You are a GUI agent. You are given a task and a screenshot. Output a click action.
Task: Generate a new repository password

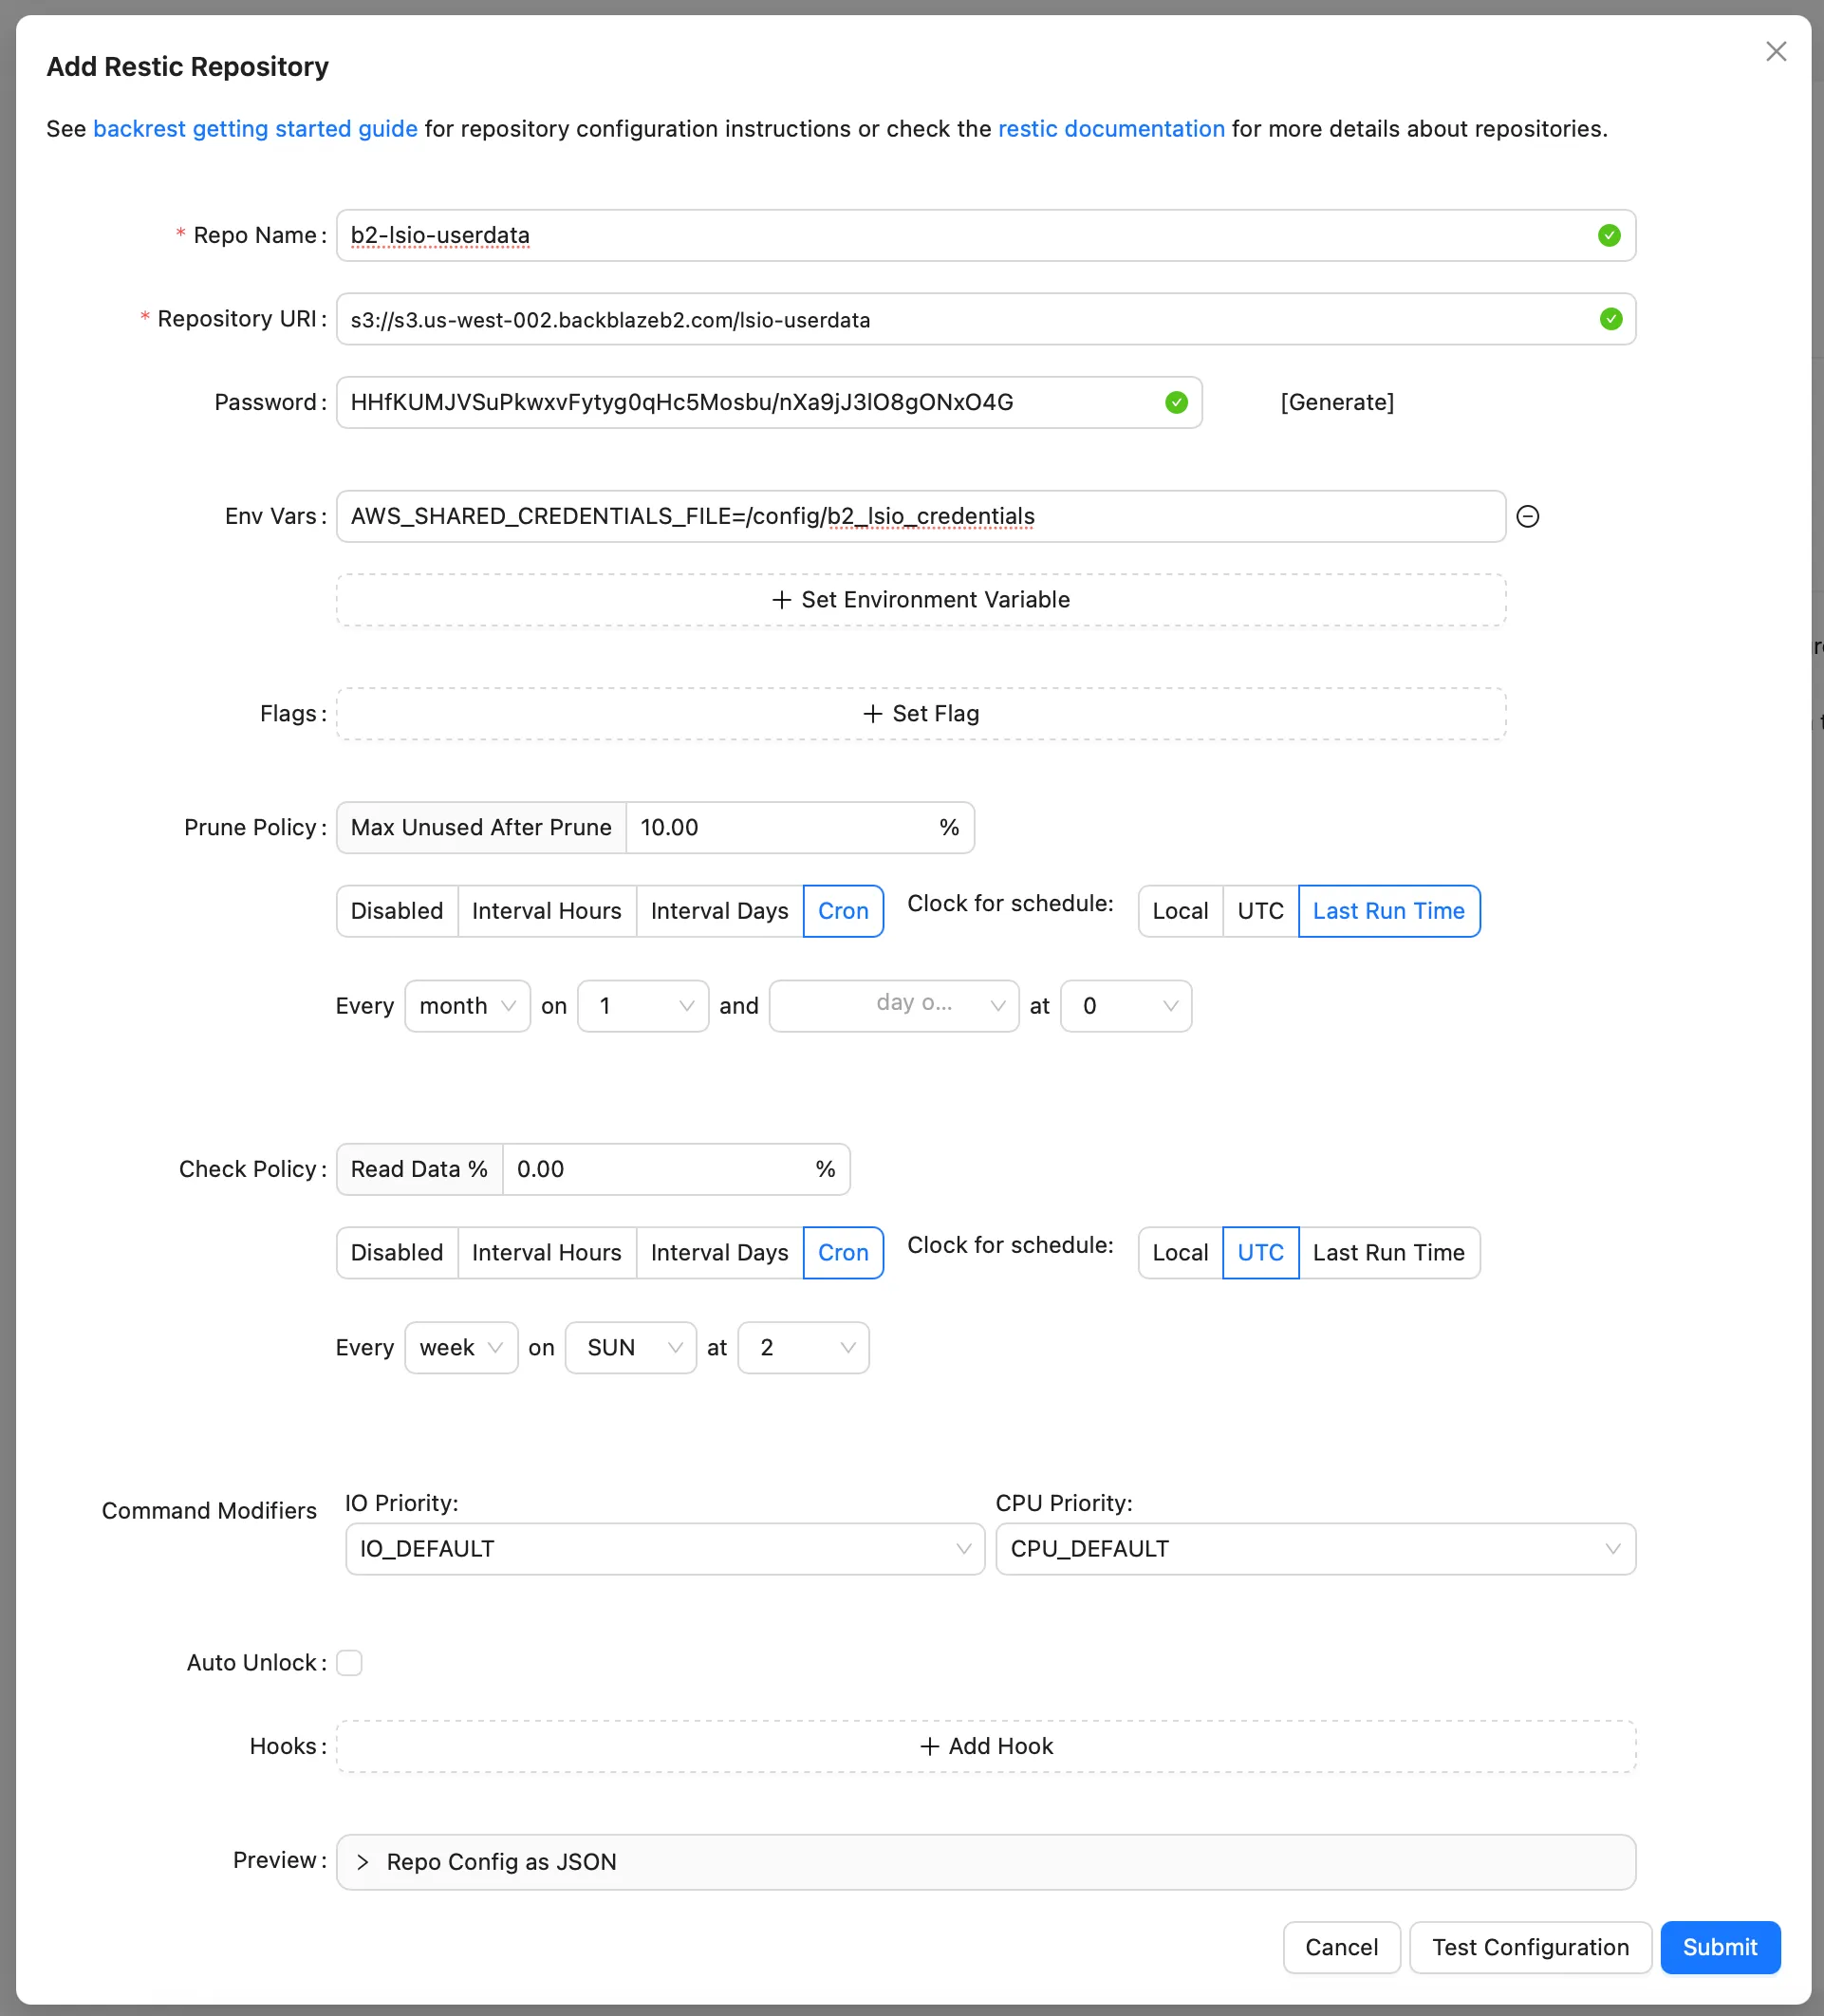[1337, 402]
